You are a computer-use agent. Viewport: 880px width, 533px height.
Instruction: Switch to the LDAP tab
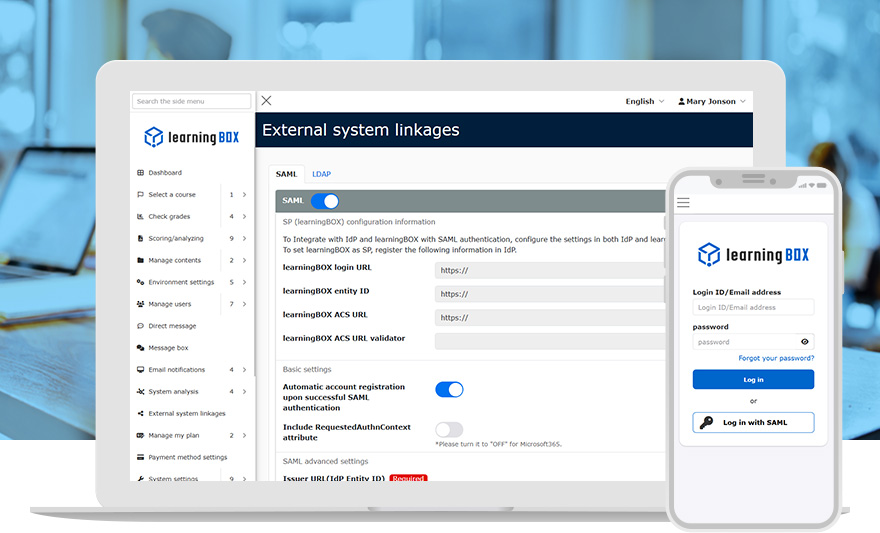pos(321,174)
